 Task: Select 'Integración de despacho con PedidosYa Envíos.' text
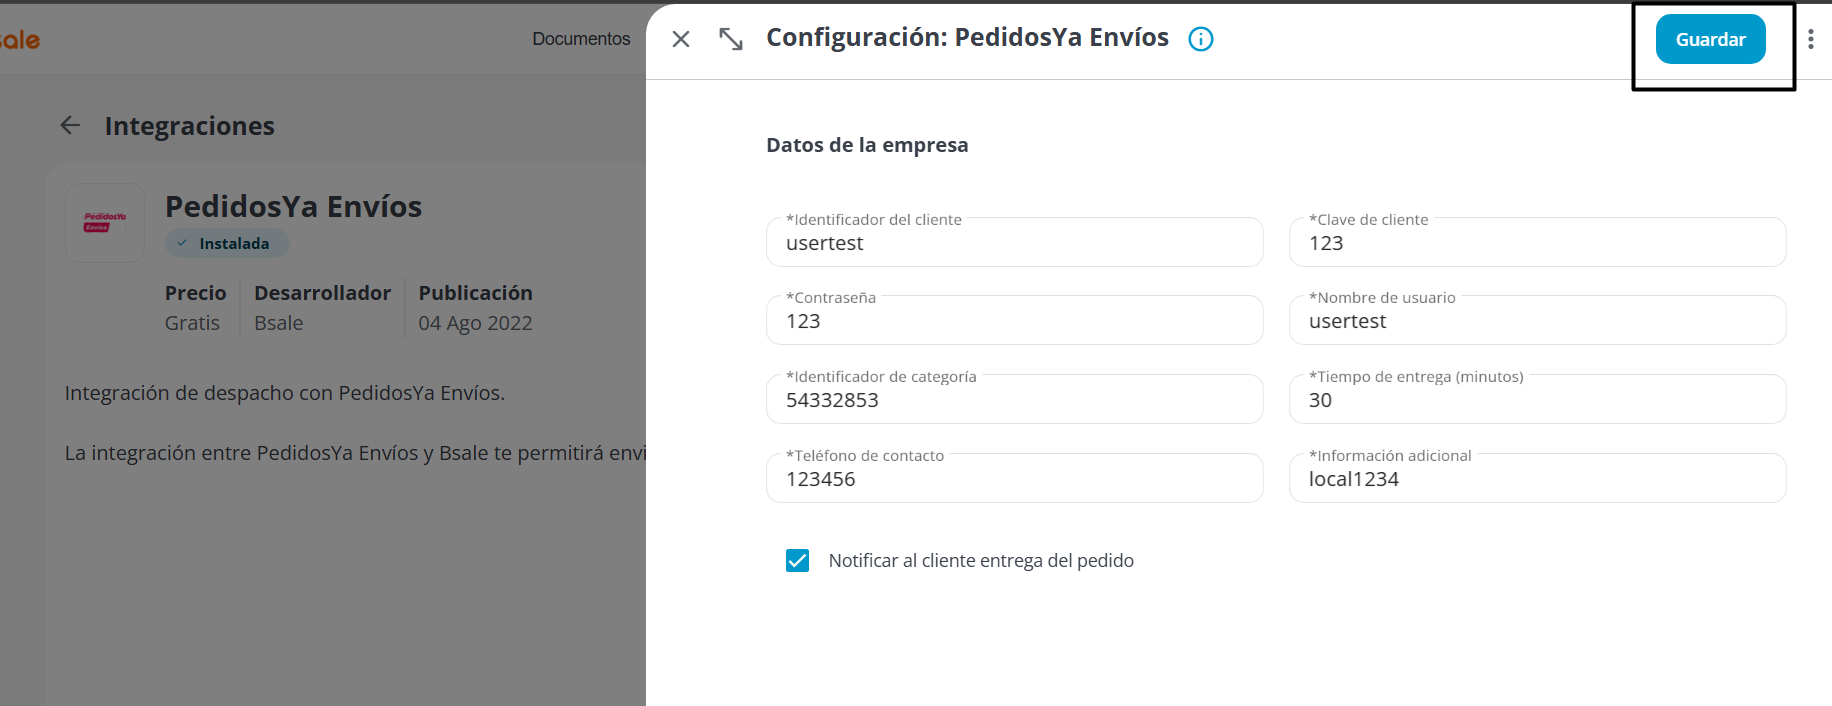click(285, 393)
